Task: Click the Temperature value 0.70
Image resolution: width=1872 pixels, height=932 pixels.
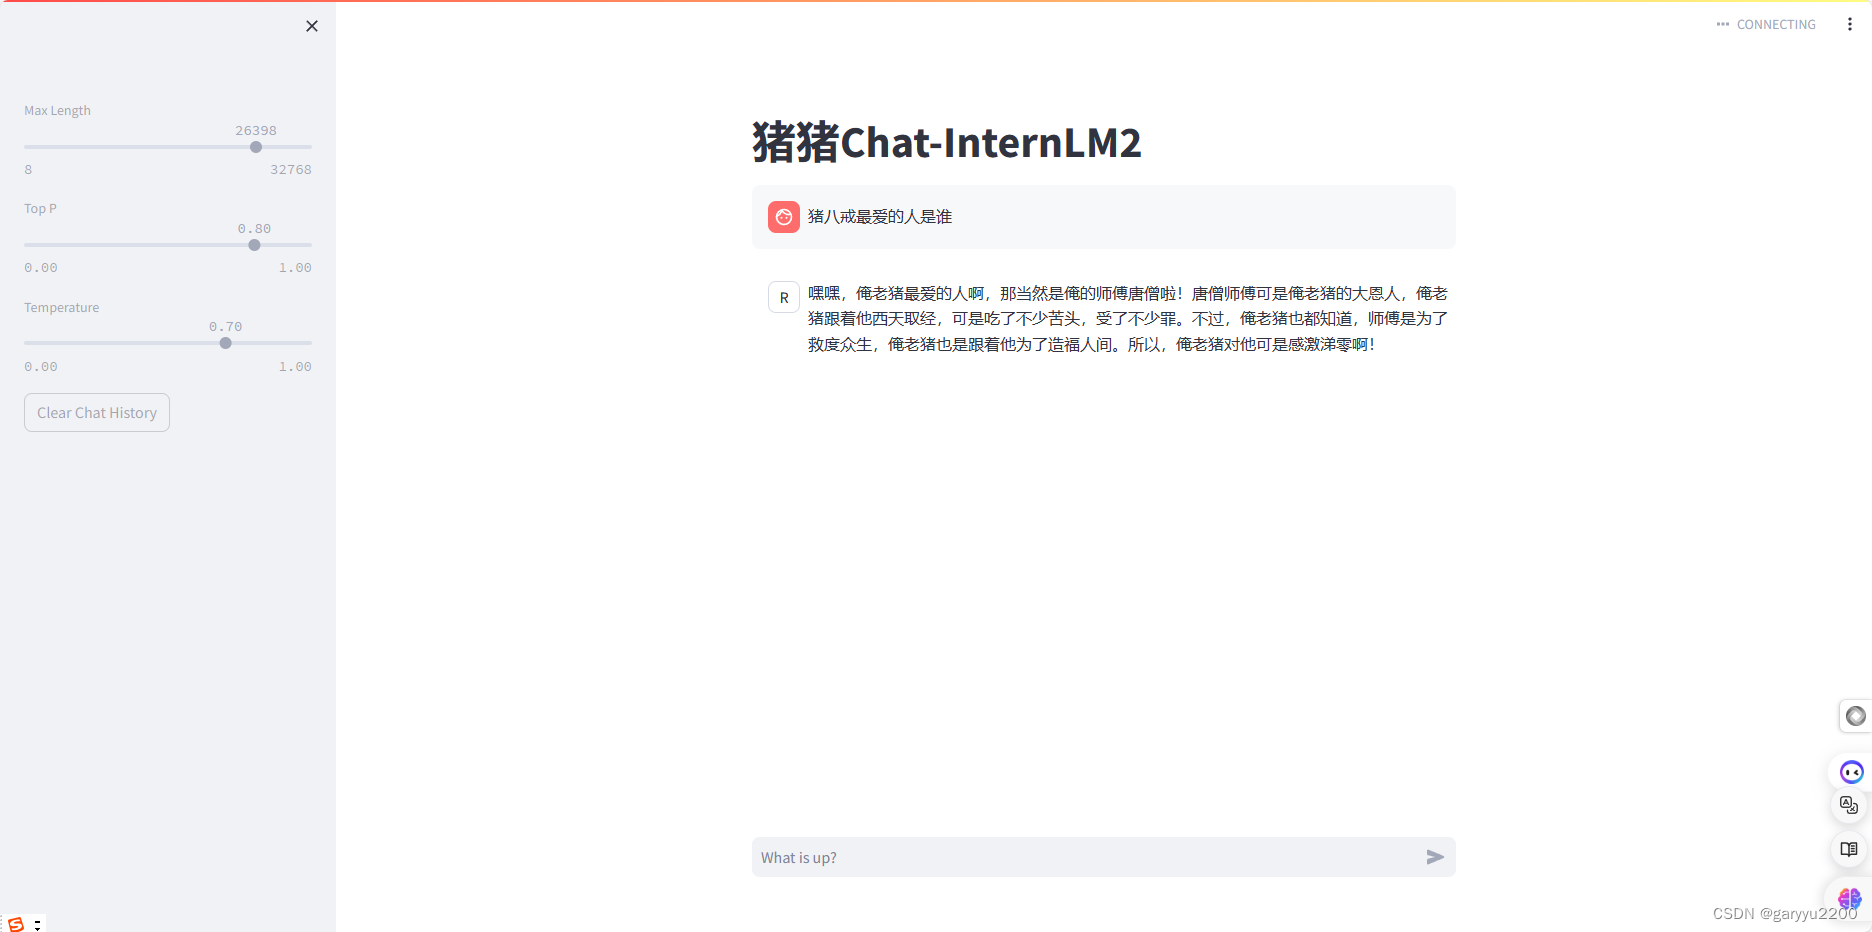Action: (226, 326)
